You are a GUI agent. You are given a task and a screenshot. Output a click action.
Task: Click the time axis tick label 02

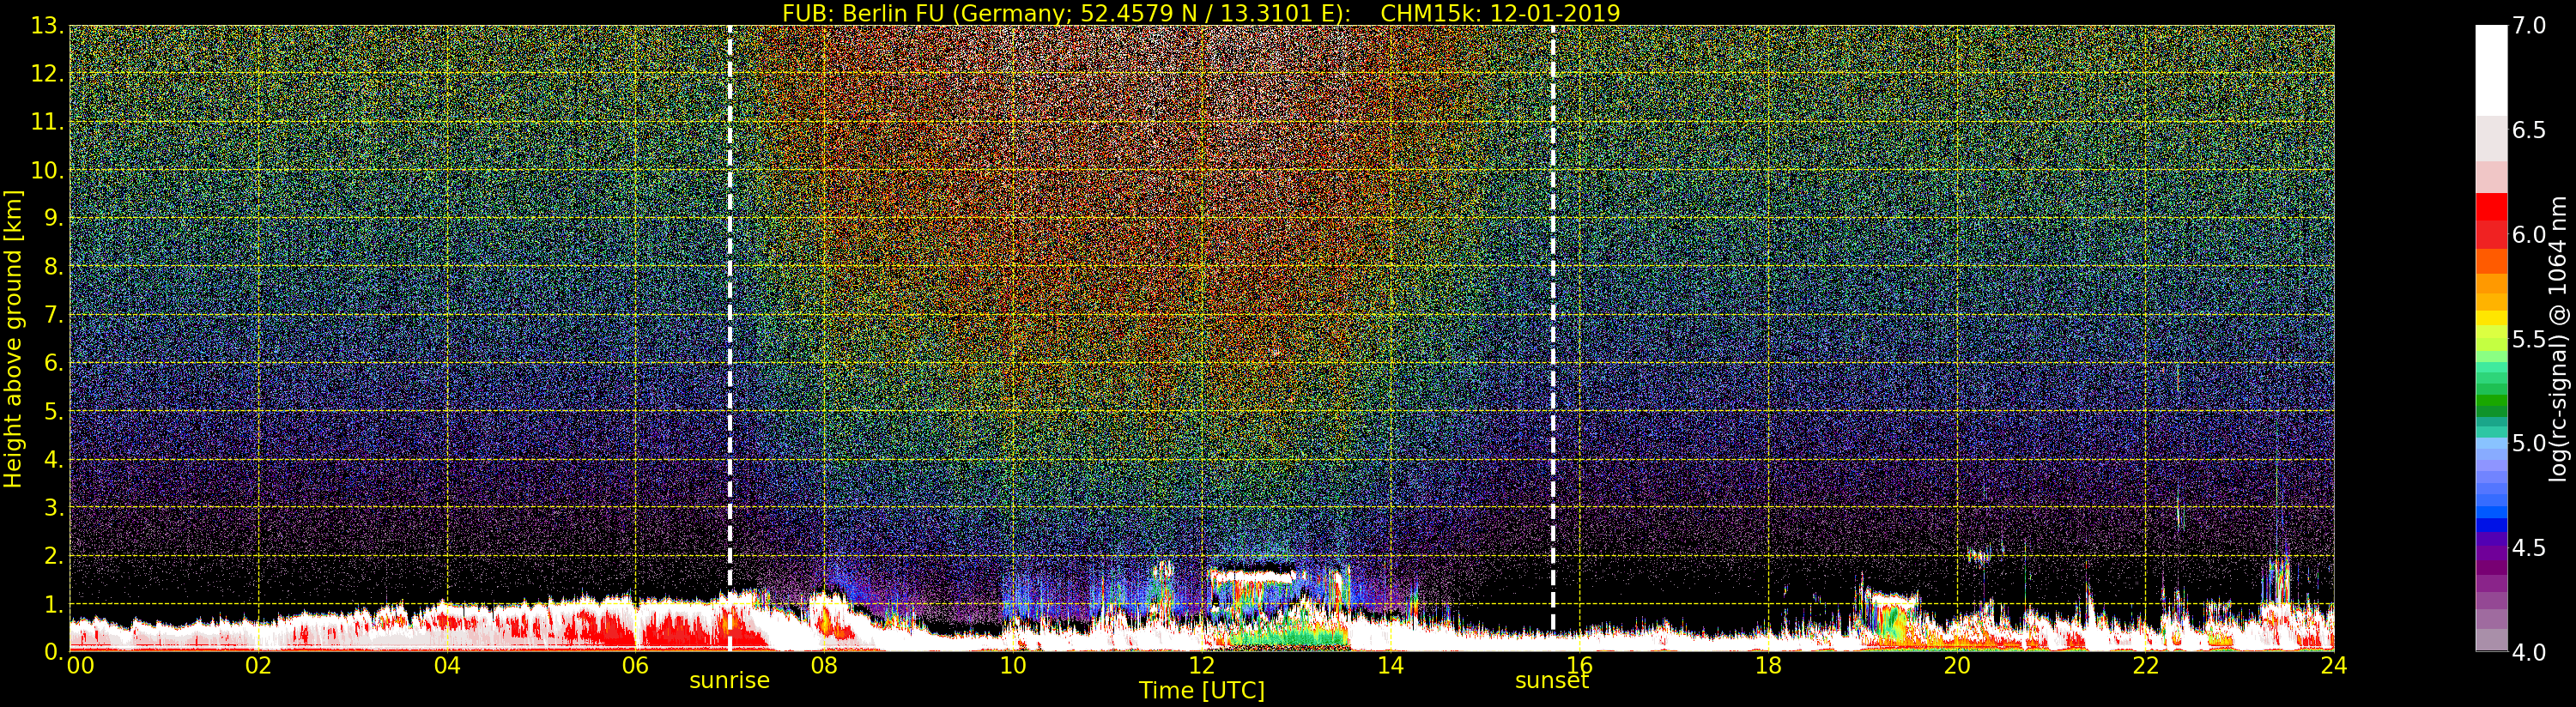pos(258,665)
